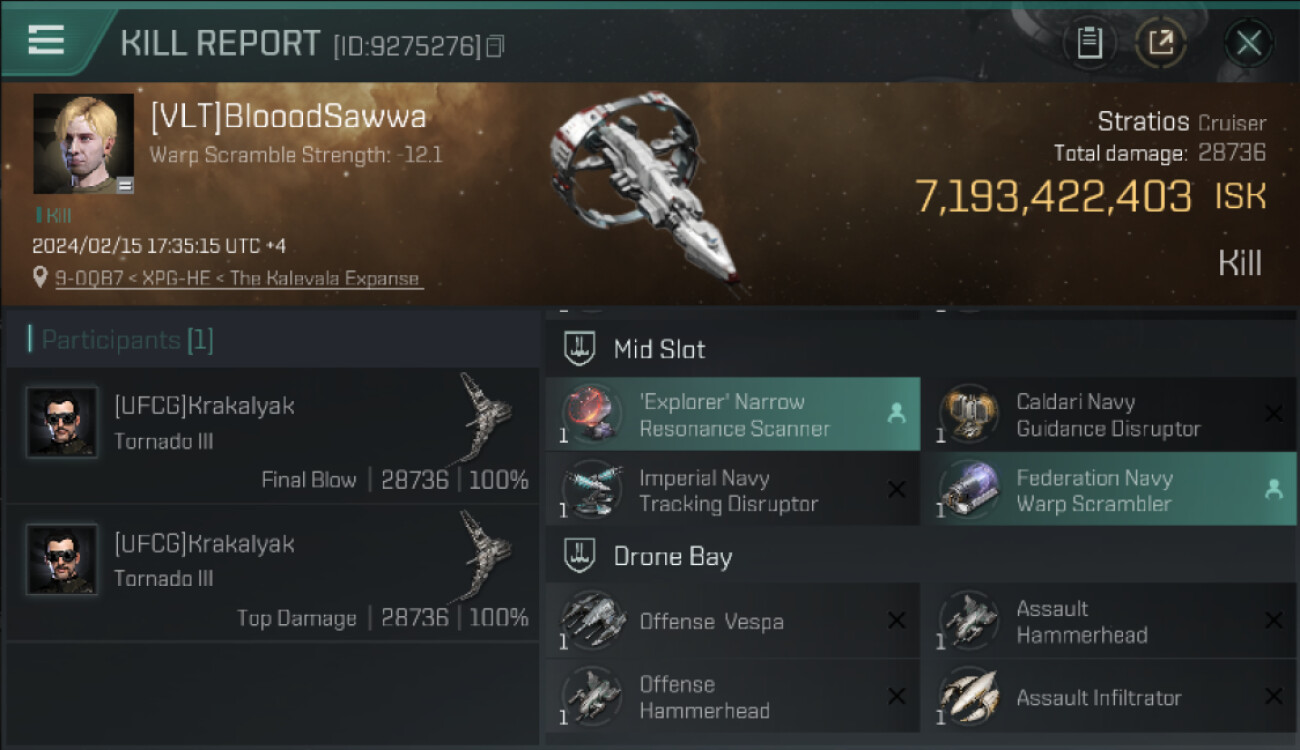Select 'Explorer' Narrow Resonance Scanner module
Screen dimensions: 1300x750
pos(733,415)
